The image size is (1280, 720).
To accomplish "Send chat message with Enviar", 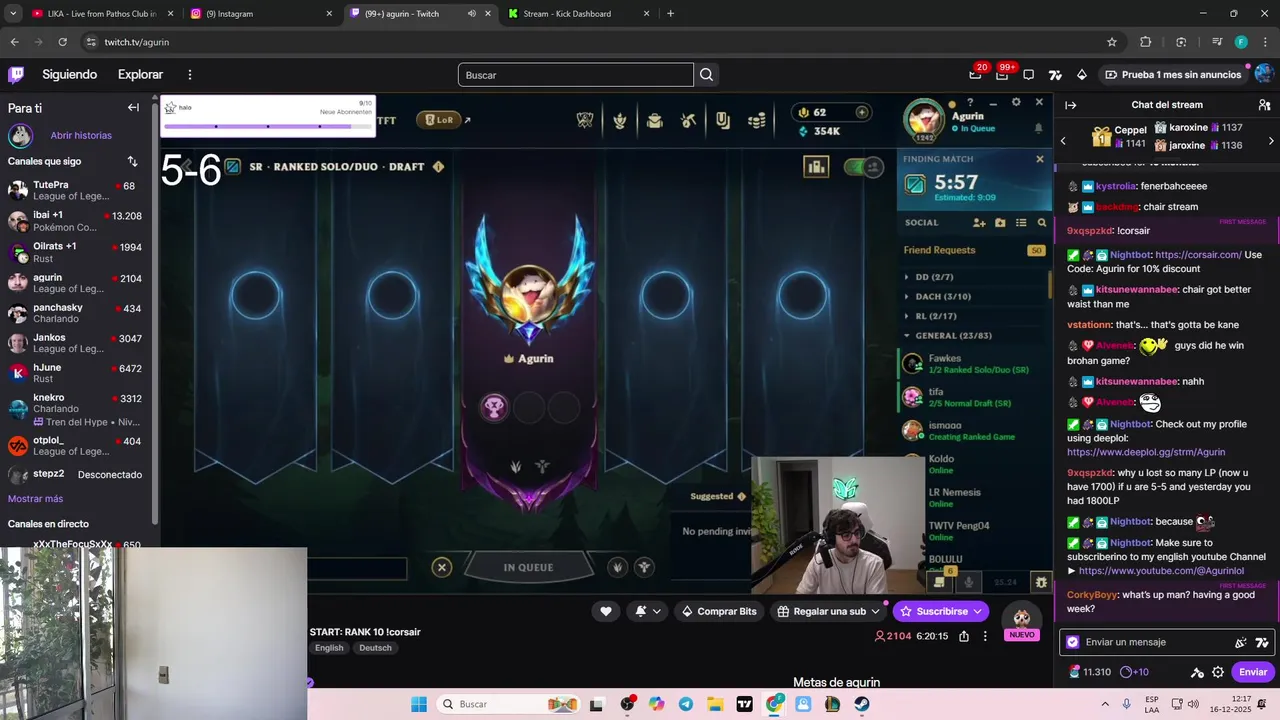I will click(1253, 672).
